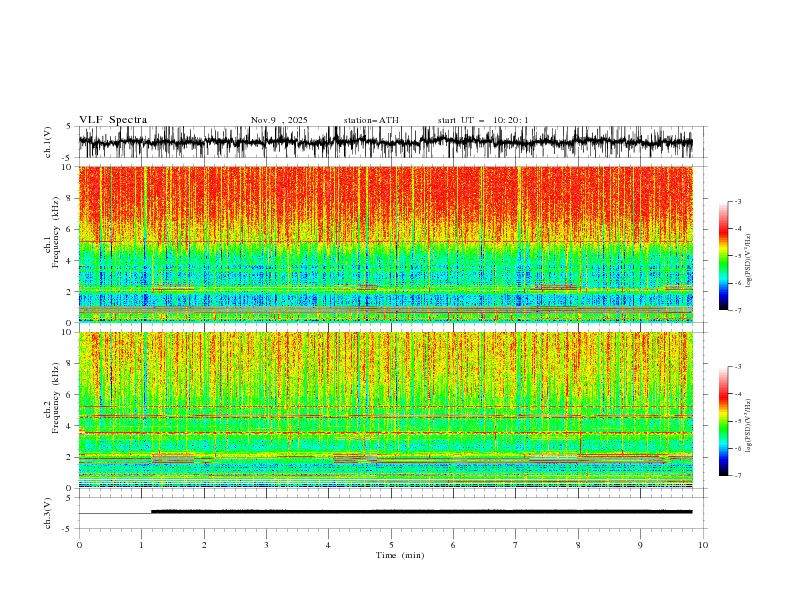
Task: Click the time axis tick label "1"
Action: point(141,545)
